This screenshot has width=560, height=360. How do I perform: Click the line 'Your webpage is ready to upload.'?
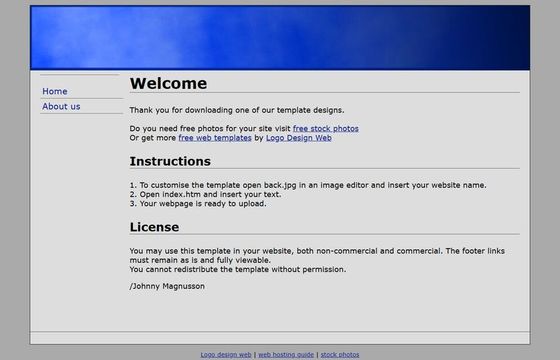click(x=198, y=204)
